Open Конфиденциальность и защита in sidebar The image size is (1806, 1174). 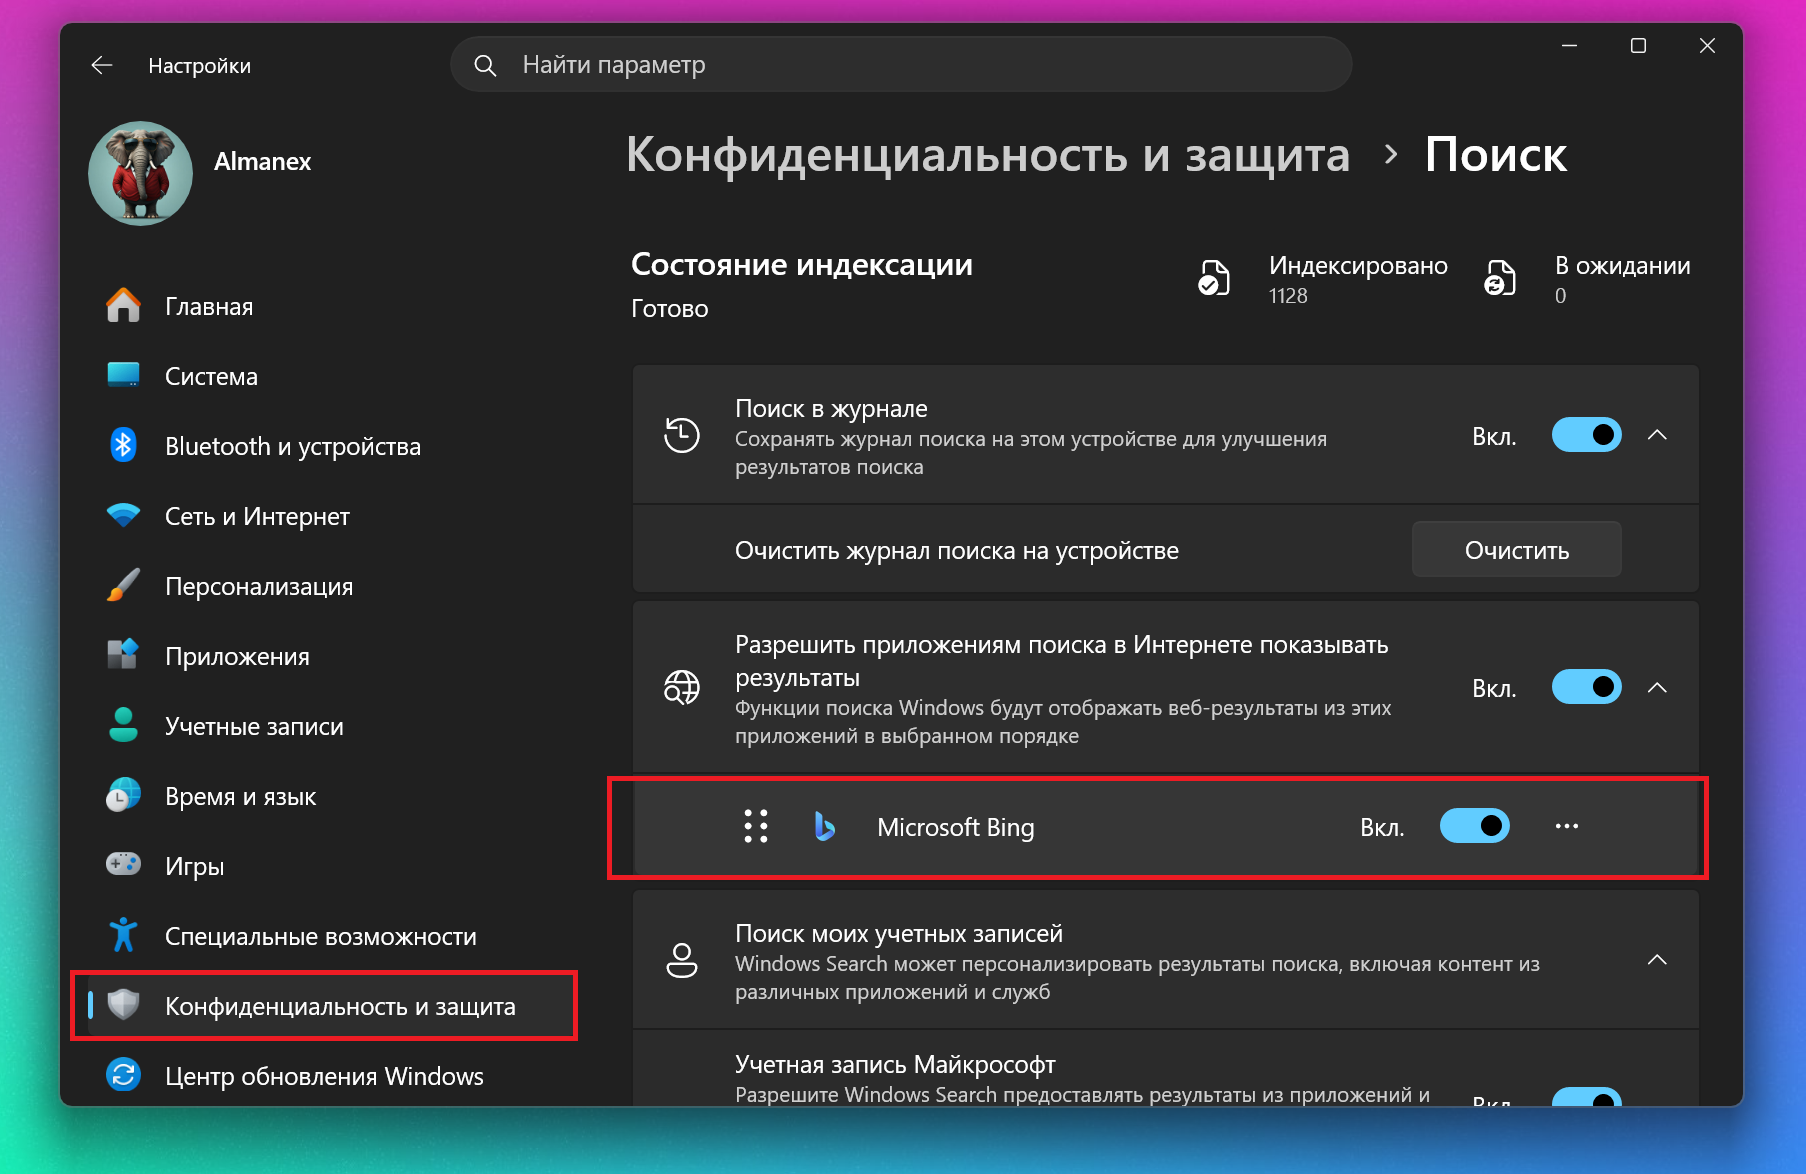tap(324, 1006)
